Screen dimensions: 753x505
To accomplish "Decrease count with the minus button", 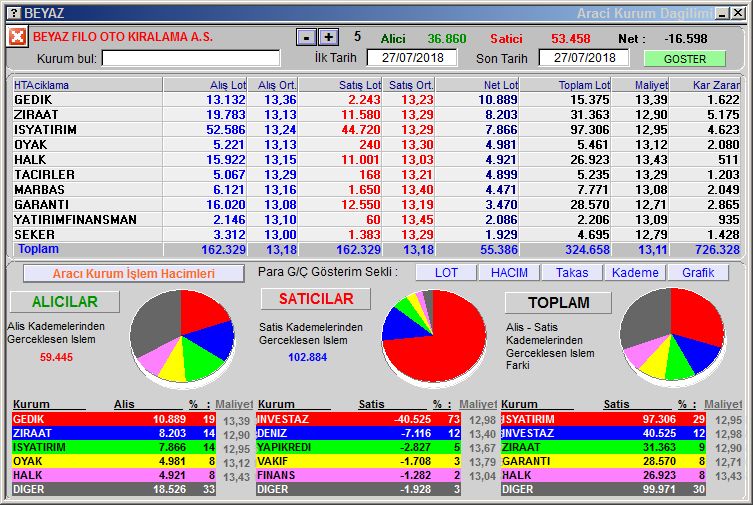I will click(306, 37).
